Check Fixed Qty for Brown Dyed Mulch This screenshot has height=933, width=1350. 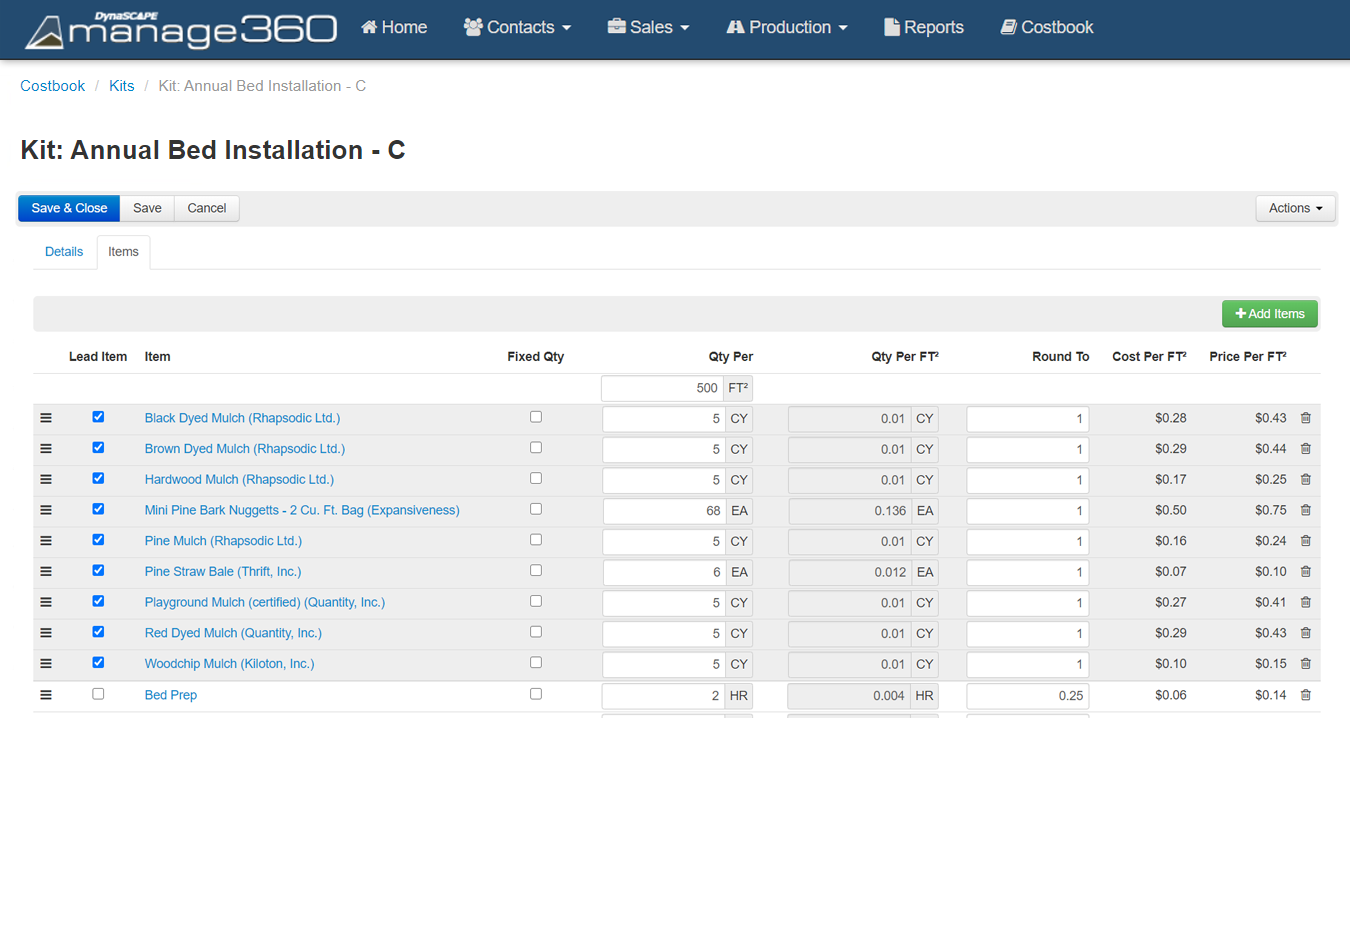[x=536, y=448]
